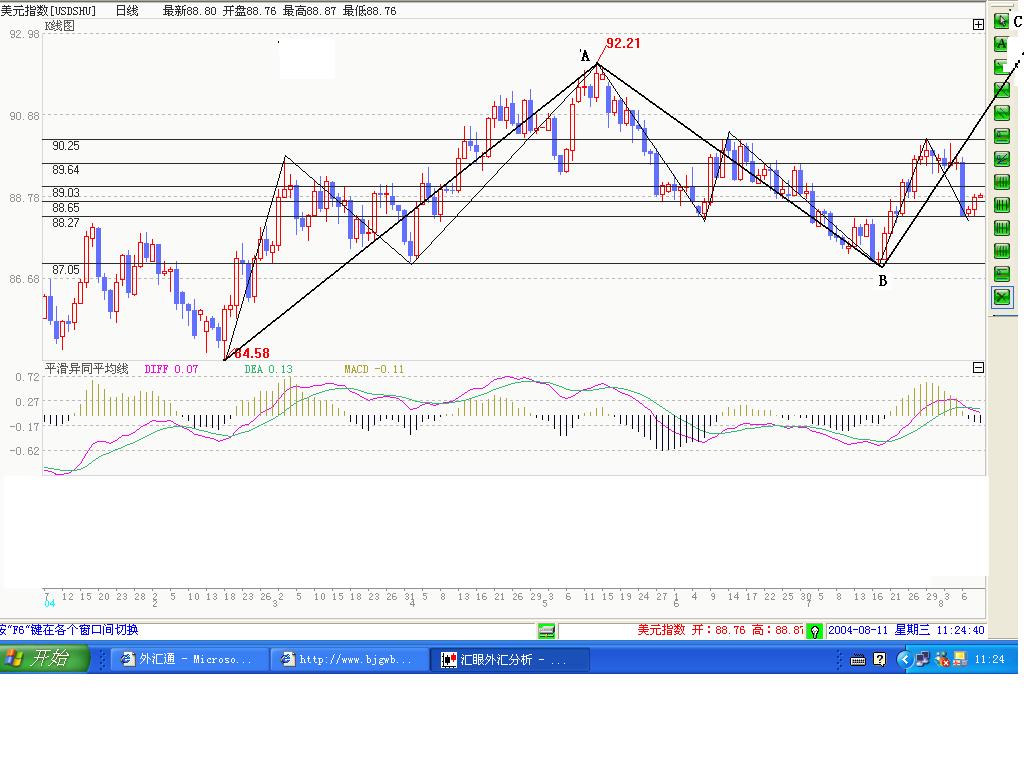Click the K线图 panel label
This screenshot has width=1024, height=768.
point(59,25)
